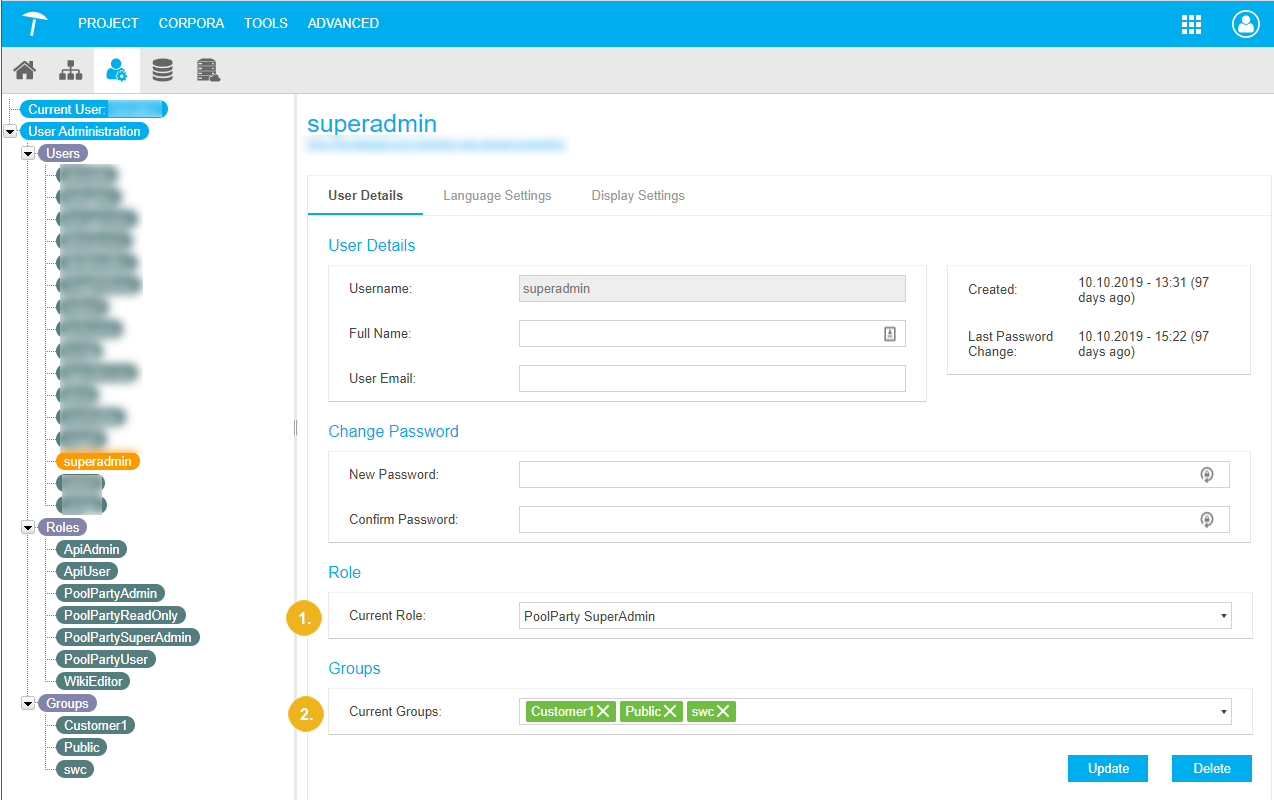Go to the home dashboard icon
Screen dimensions: 1274x800
coord(24,70)
